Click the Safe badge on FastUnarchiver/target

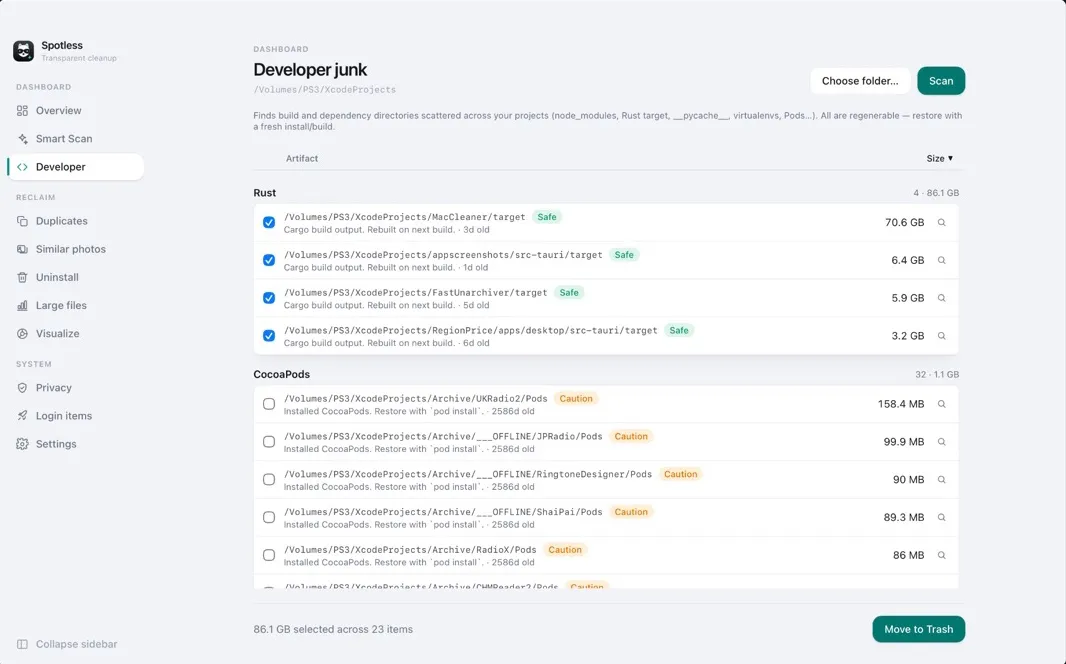[569, 292]
